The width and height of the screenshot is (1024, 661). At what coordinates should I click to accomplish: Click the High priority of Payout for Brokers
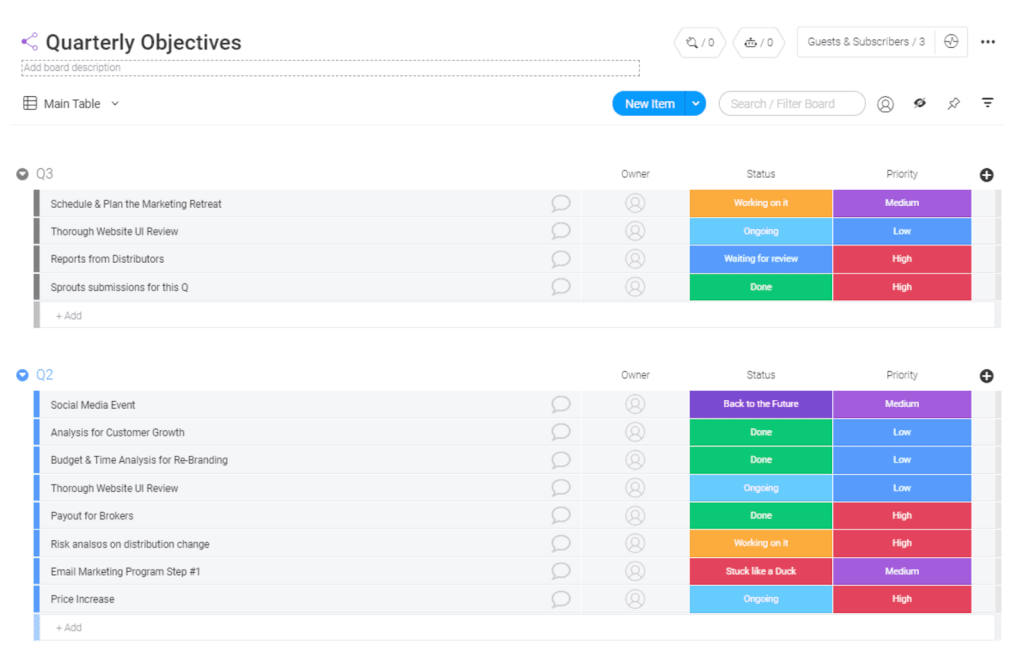tap(902, 515)
